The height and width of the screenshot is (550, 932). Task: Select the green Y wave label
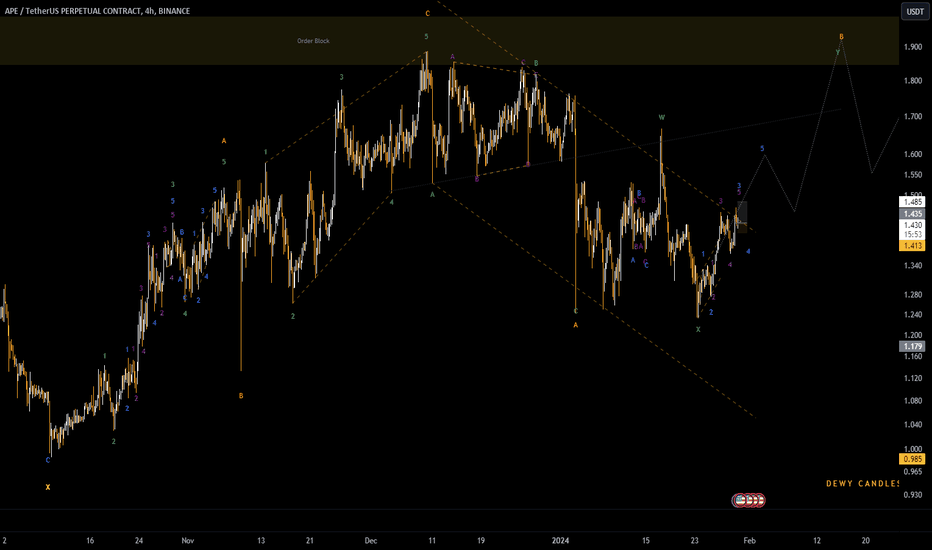click(x=838, y=52)
